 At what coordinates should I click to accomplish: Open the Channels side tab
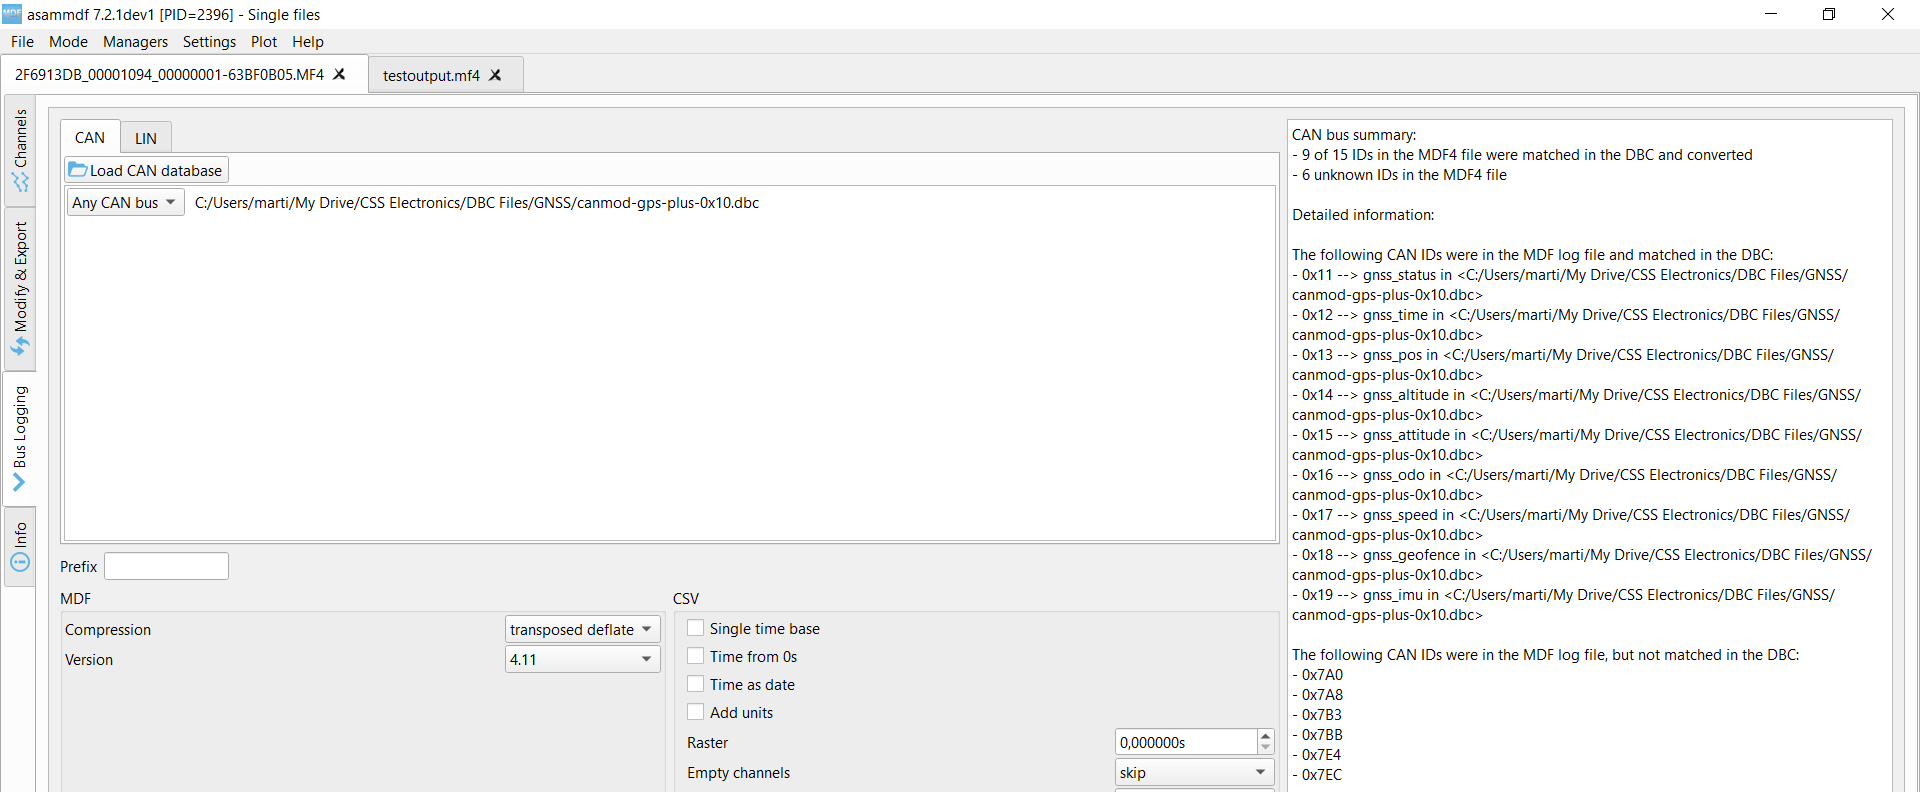pos(20,150)
